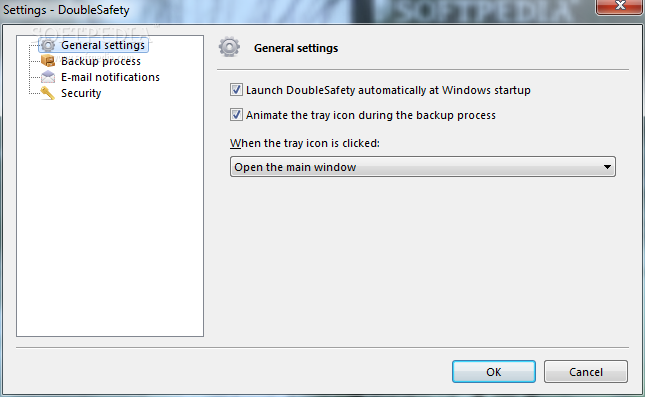This screenshot has width=645, height=397.
Task: Discard changes with the Cancel button
Action: point(586,372)
